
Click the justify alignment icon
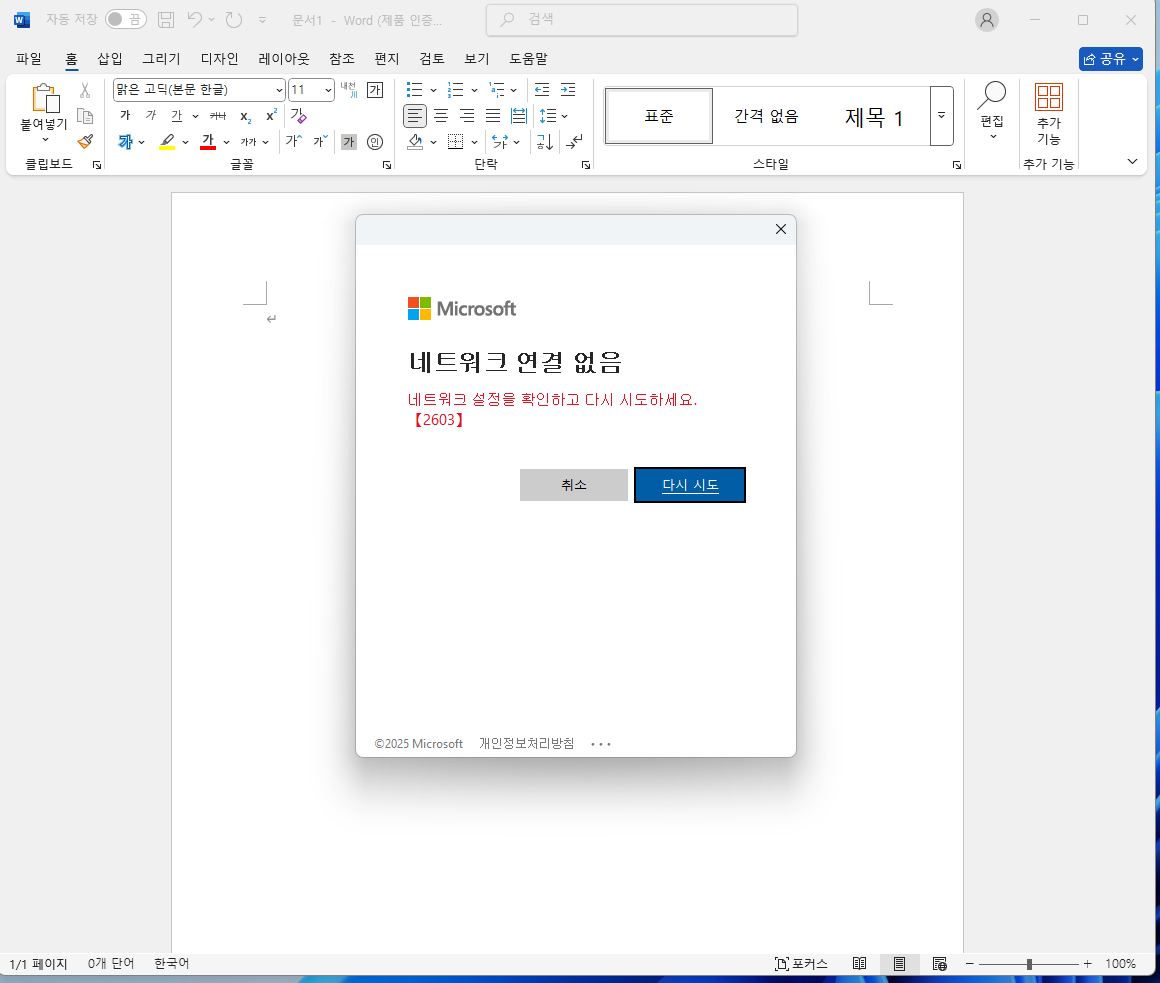(x=493, y=115)
